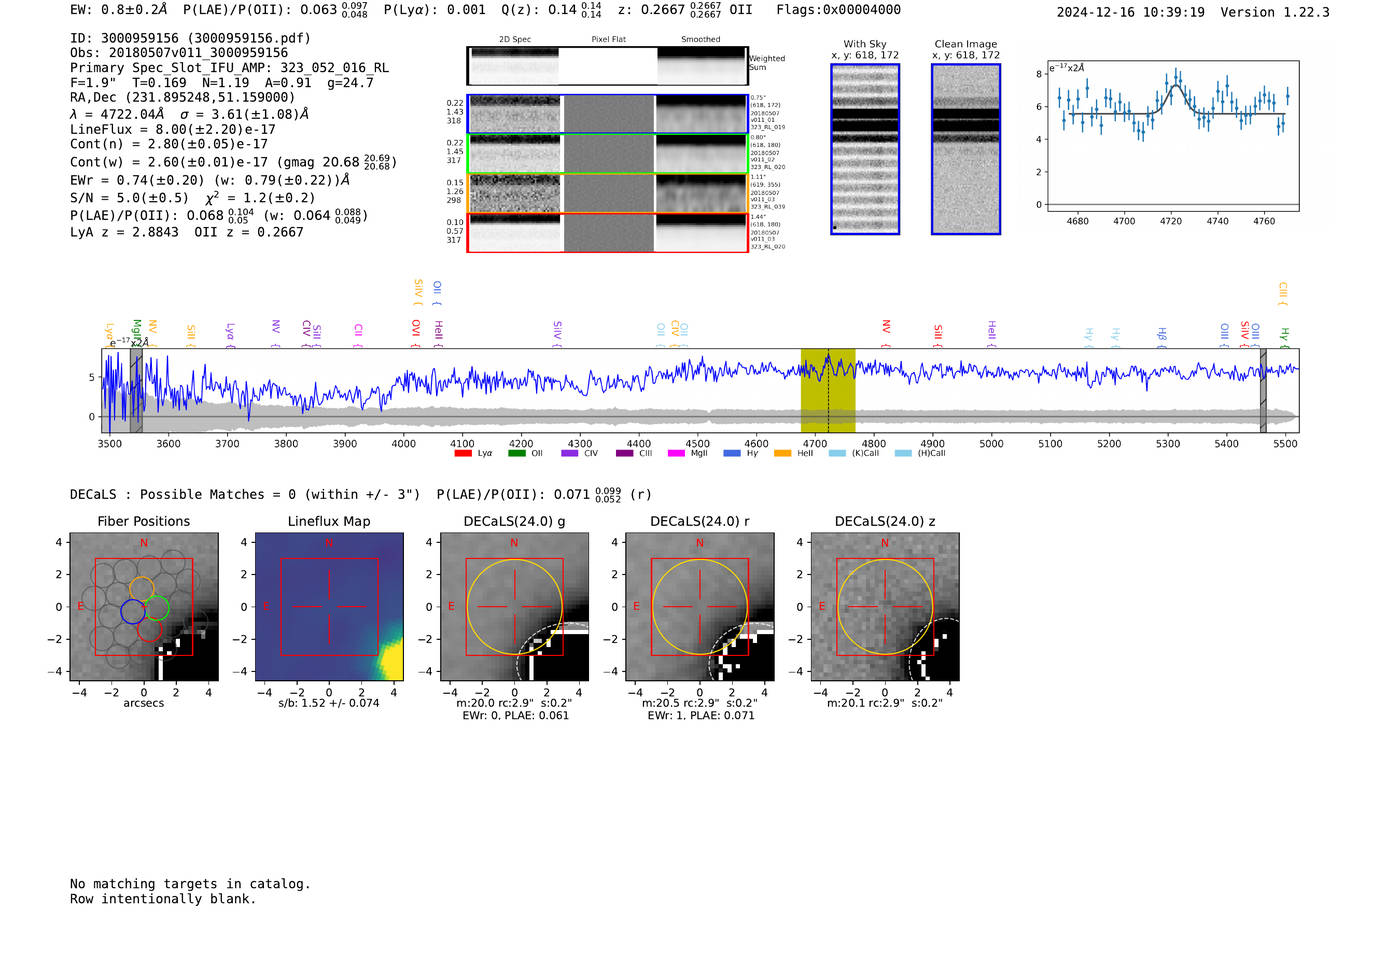Screen dimensions: 1400x953
Task: Click the With Sky cutout image
Action: (x=865, y=149)
